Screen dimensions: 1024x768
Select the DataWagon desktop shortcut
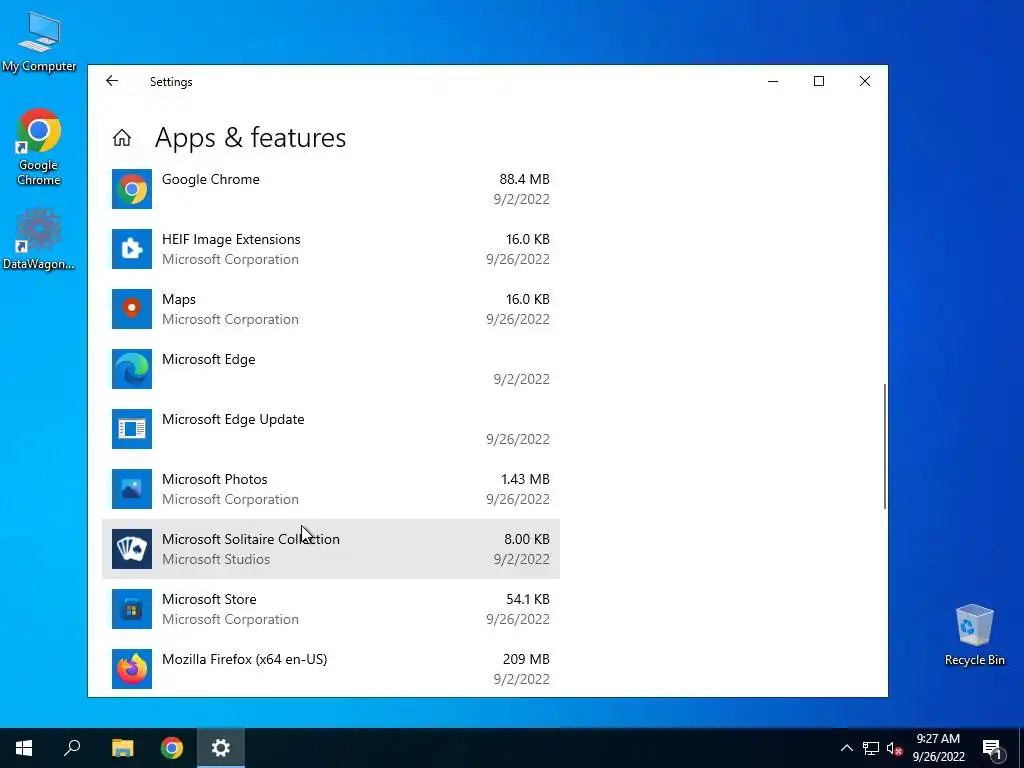point(39,239)
